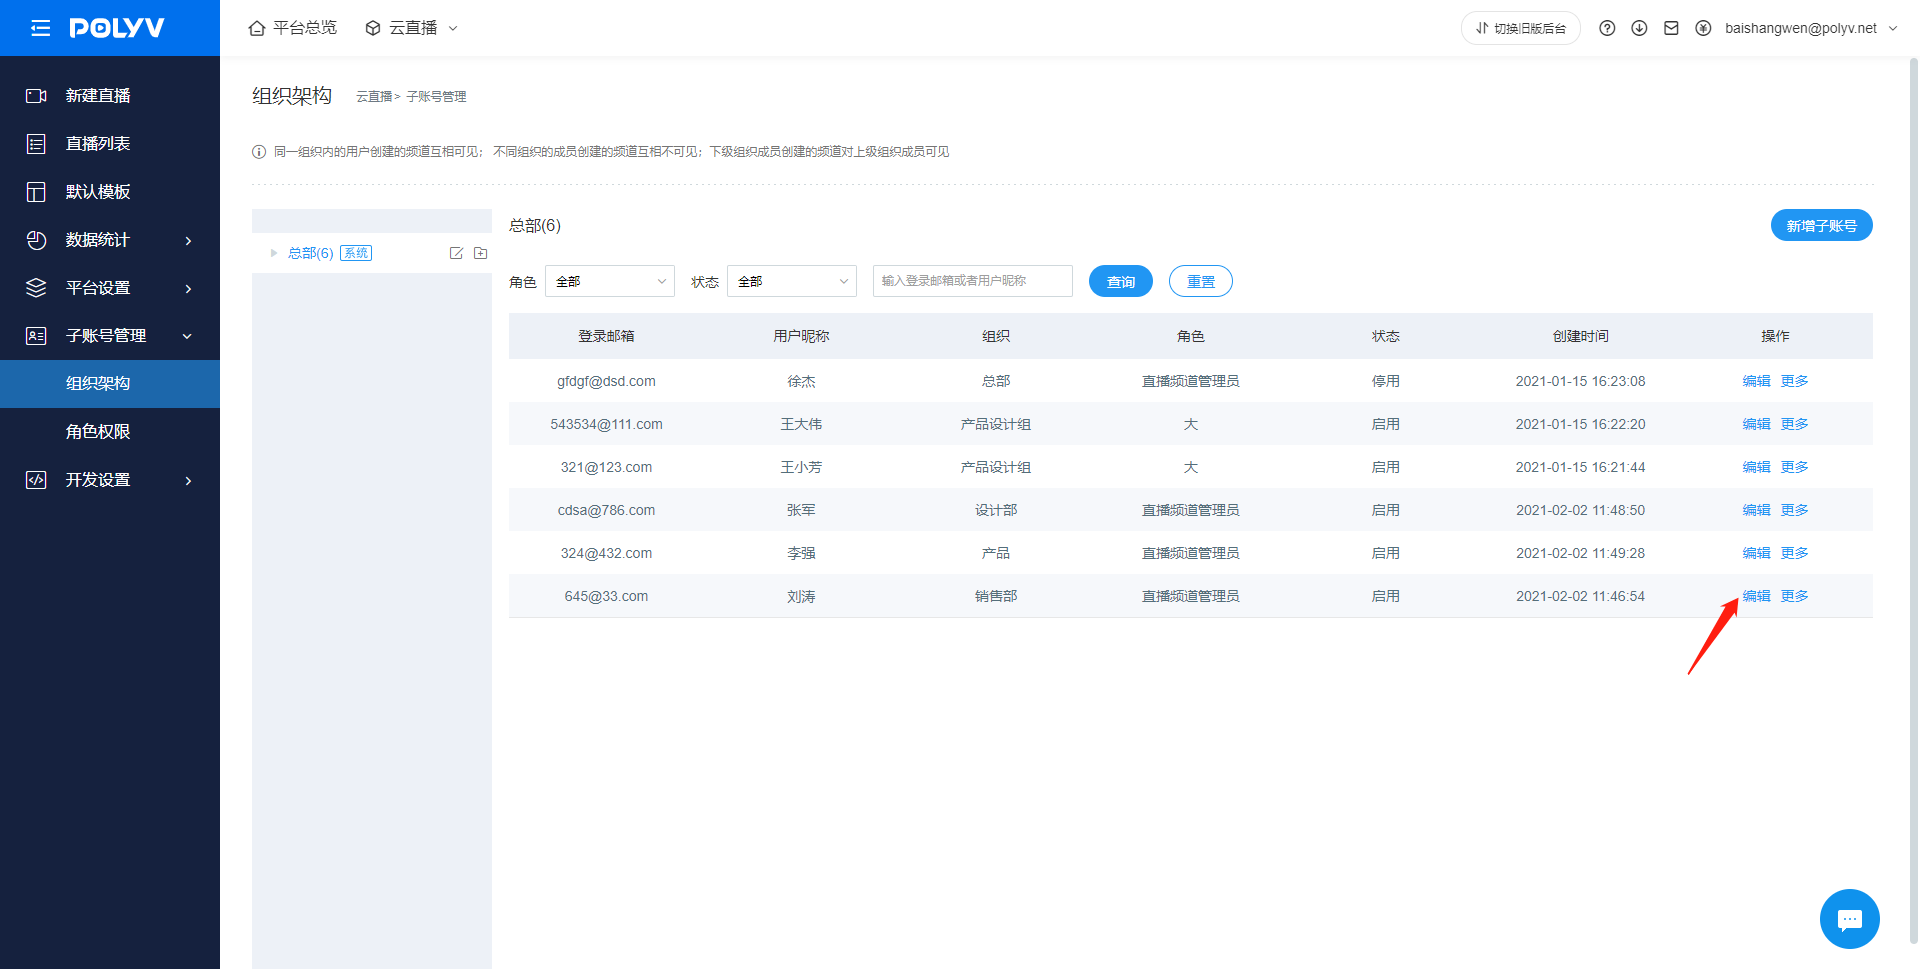Click the 设计部 organization cell

996,510
